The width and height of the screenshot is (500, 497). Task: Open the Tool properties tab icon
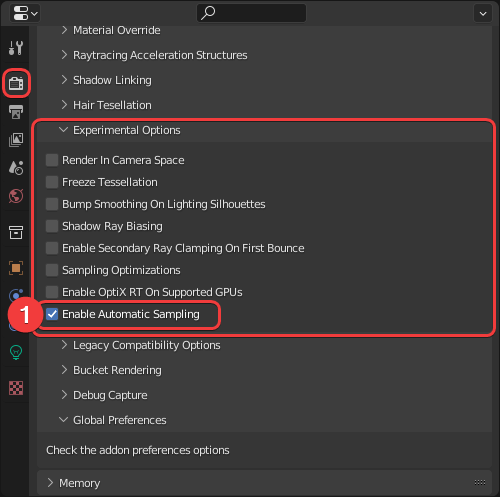(16, 48)
